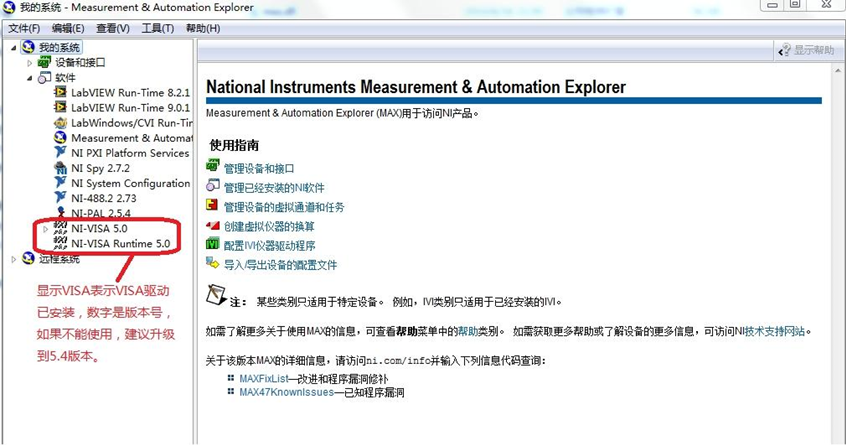The height and width of the screenshot is (445, 846).
Task: Open the 创建虚拟仪器的换算 link
Action: (x=269, y=227)
